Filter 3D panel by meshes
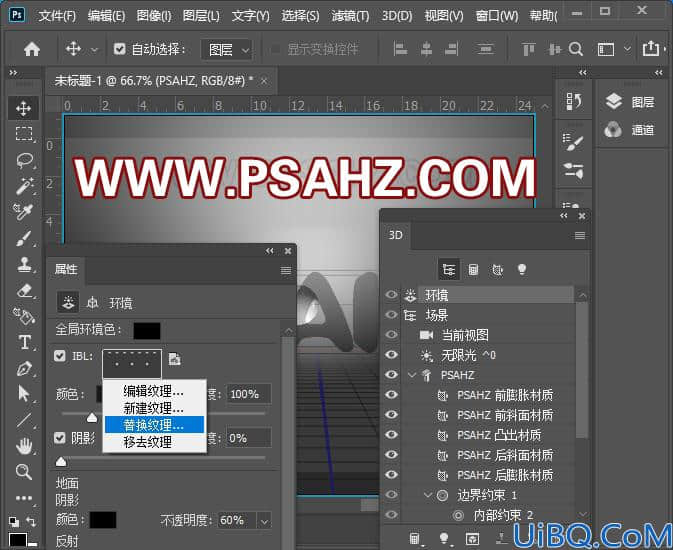 pos(473,270)
